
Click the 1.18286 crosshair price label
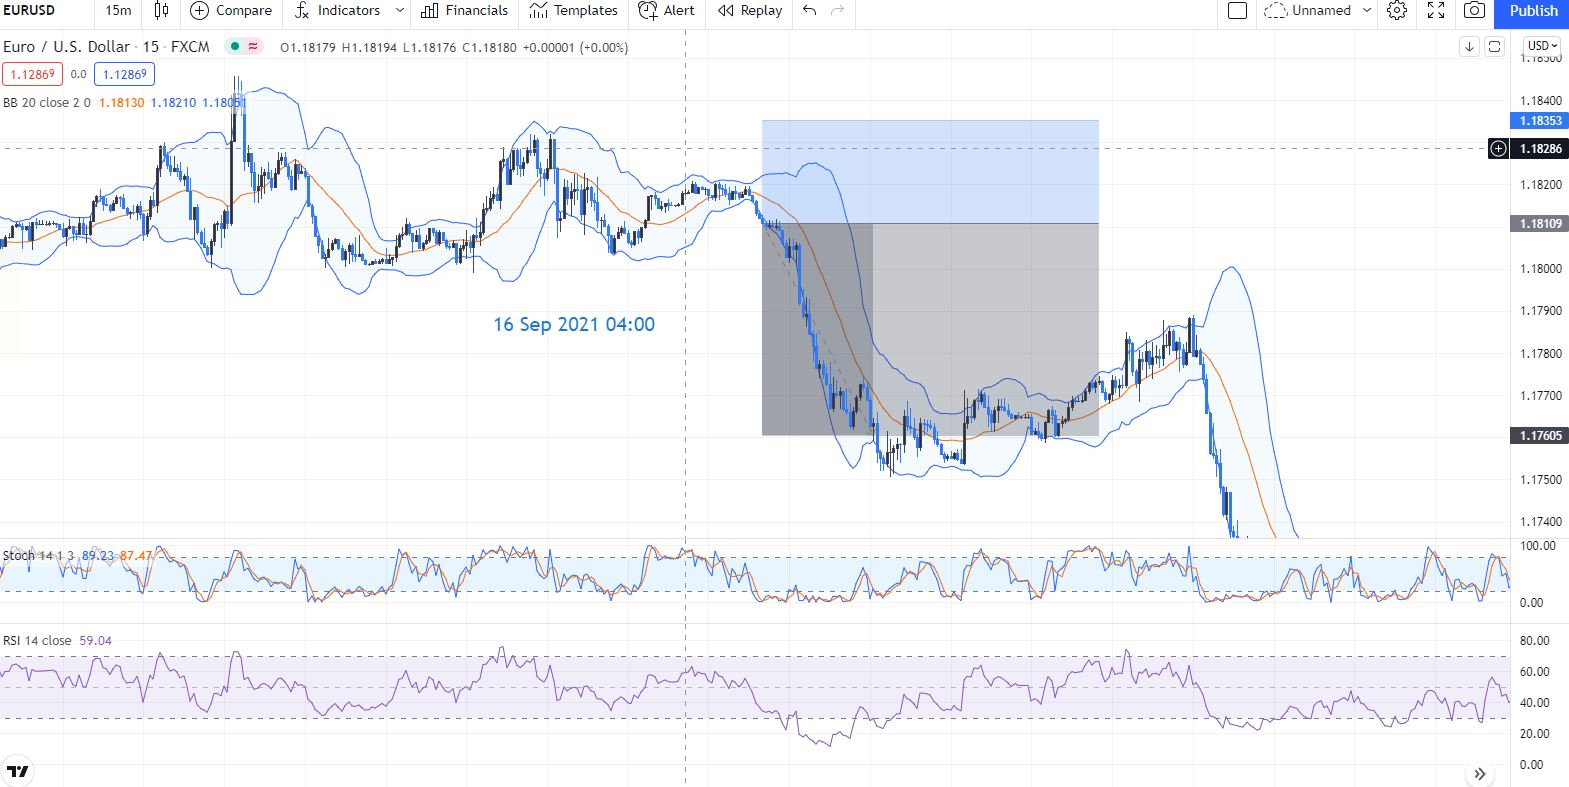(x=1540, y=148)
